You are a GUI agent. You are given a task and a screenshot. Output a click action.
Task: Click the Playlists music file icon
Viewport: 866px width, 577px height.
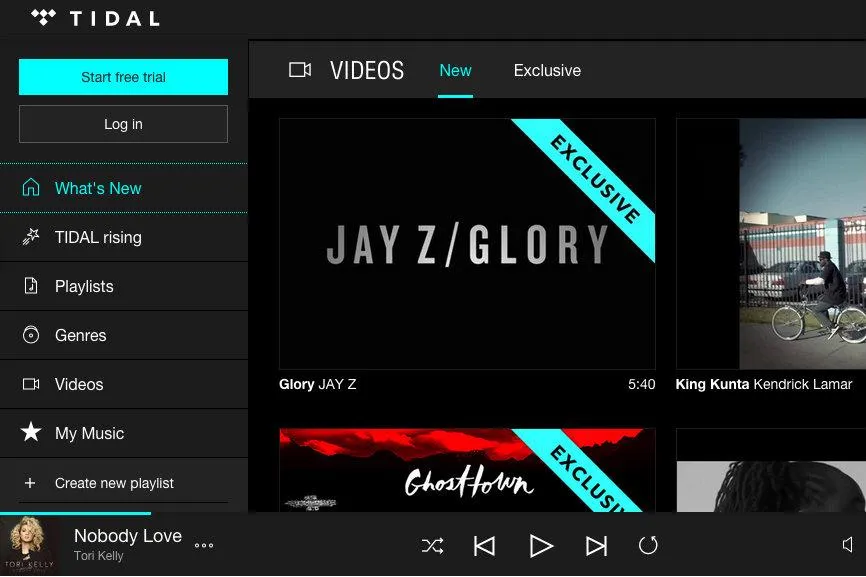coord(31,286)
